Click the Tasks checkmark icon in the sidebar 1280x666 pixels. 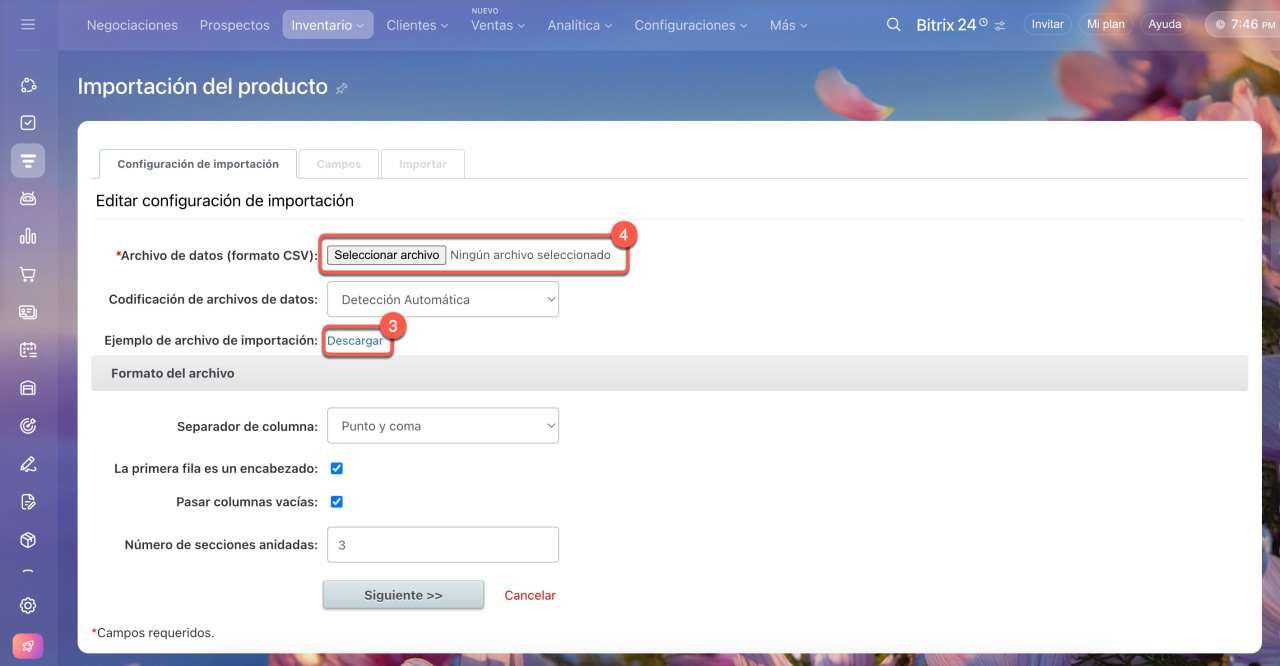(28, 122)
